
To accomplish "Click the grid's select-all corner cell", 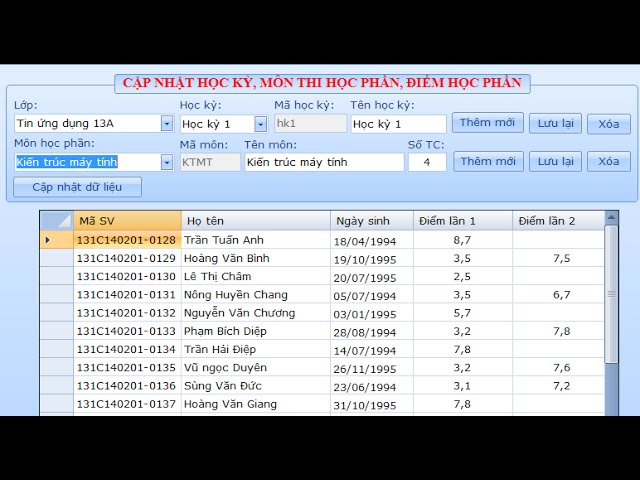I will click(56, 220).
